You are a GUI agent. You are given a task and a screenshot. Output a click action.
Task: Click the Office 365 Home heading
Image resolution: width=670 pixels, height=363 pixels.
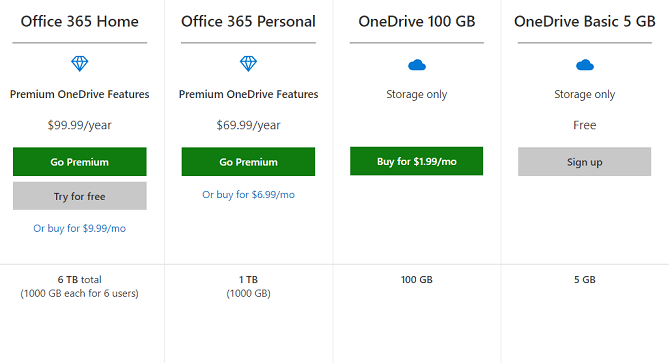tap(79, 21)
